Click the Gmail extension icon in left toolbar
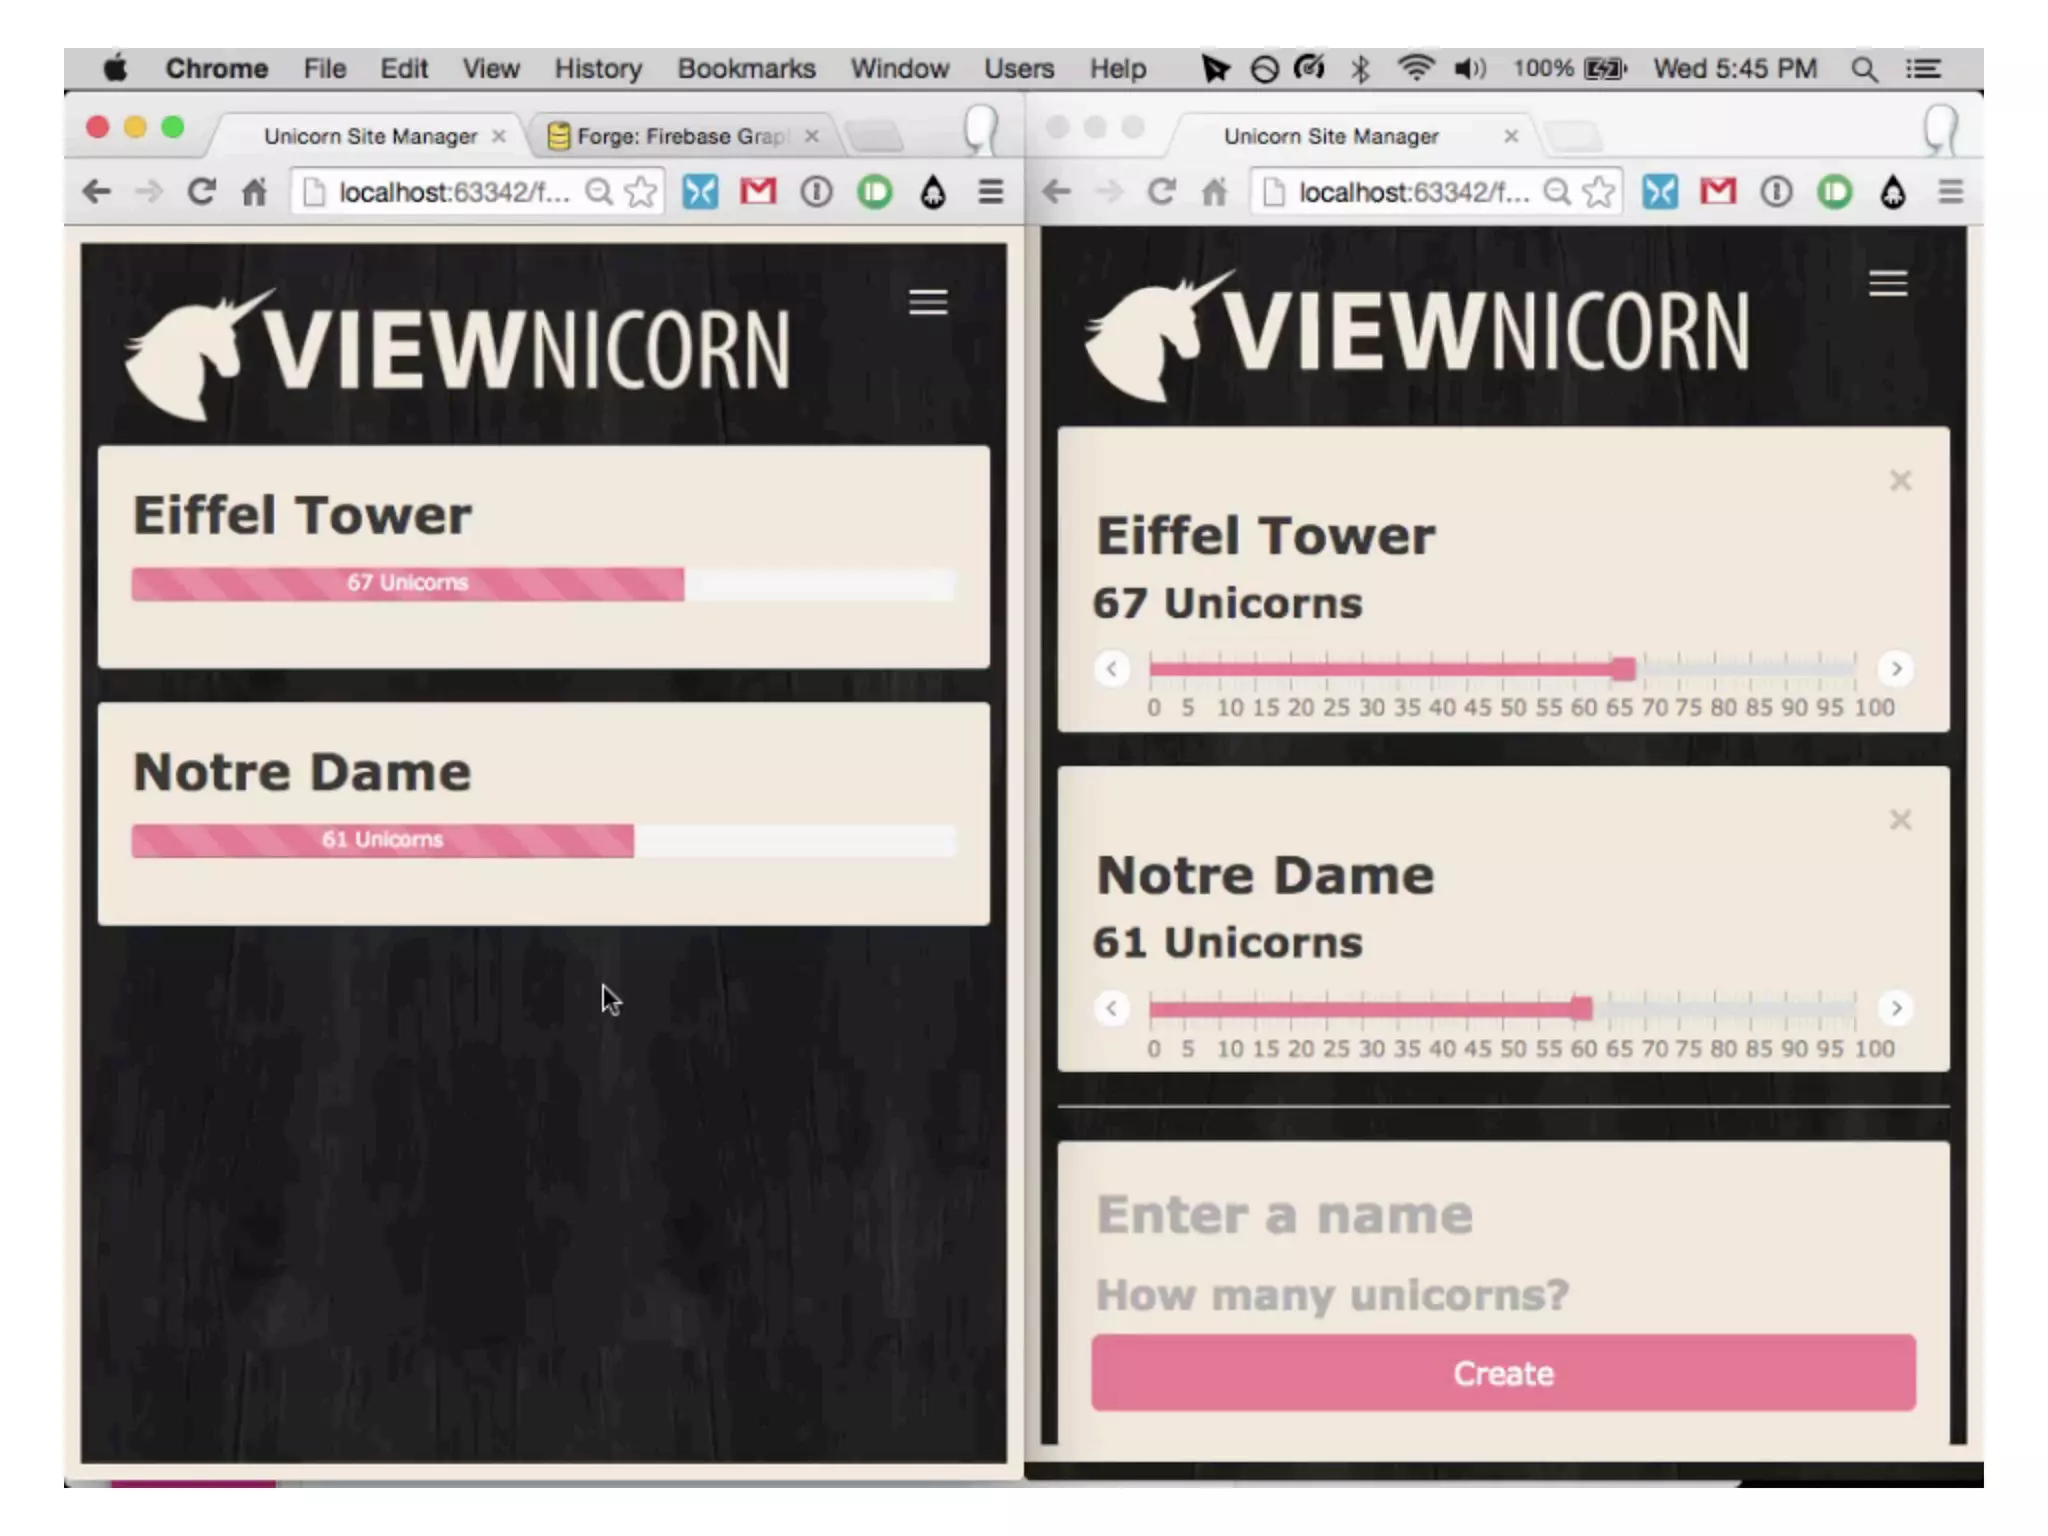Screen dimensions: 2048x1536 757,191
